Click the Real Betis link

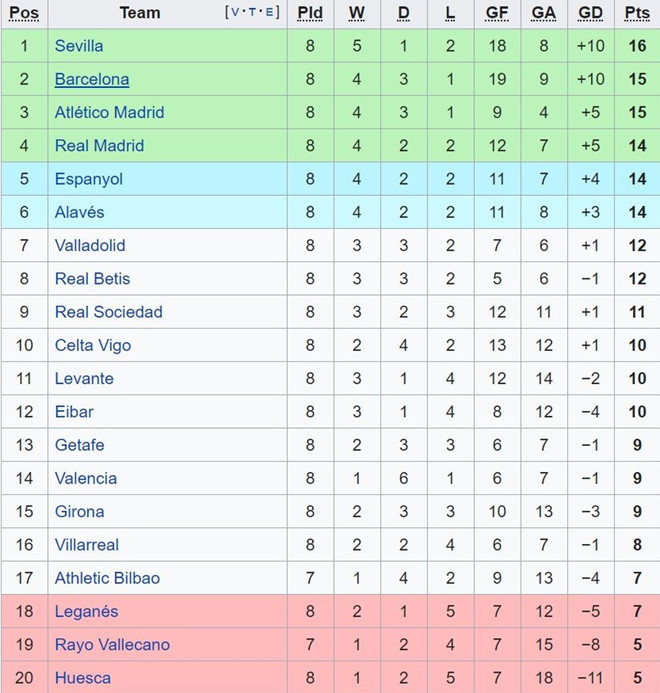92,279
